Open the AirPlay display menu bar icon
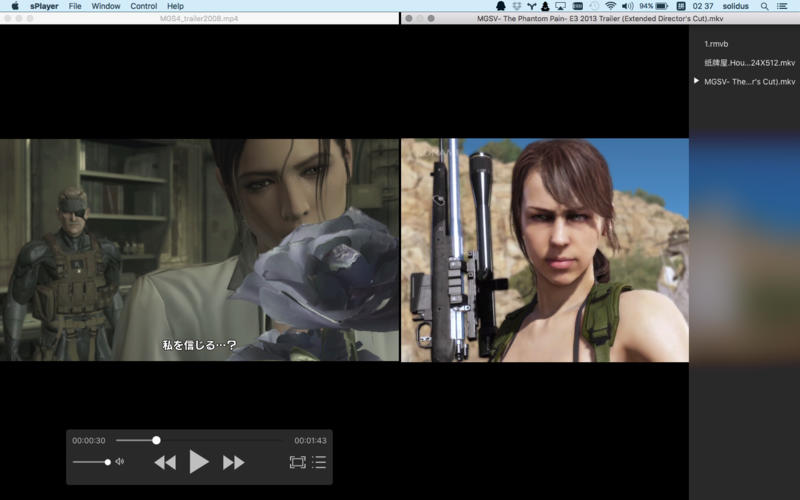Screen dimensions: 800x500 coord(561,6)
